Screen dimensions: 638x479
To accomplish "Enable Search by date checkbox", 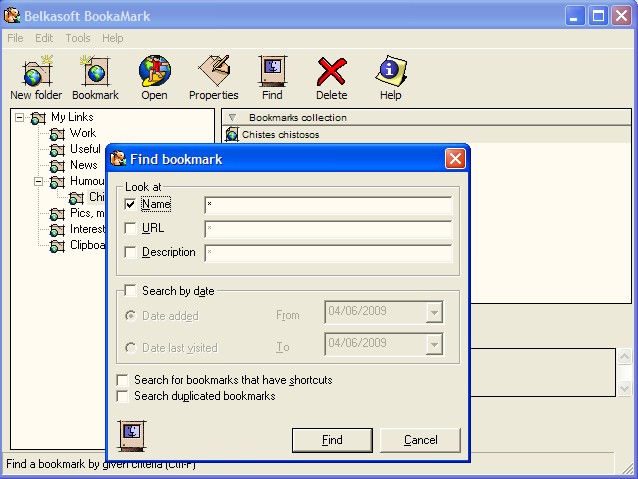I will (x=130, y=291).
